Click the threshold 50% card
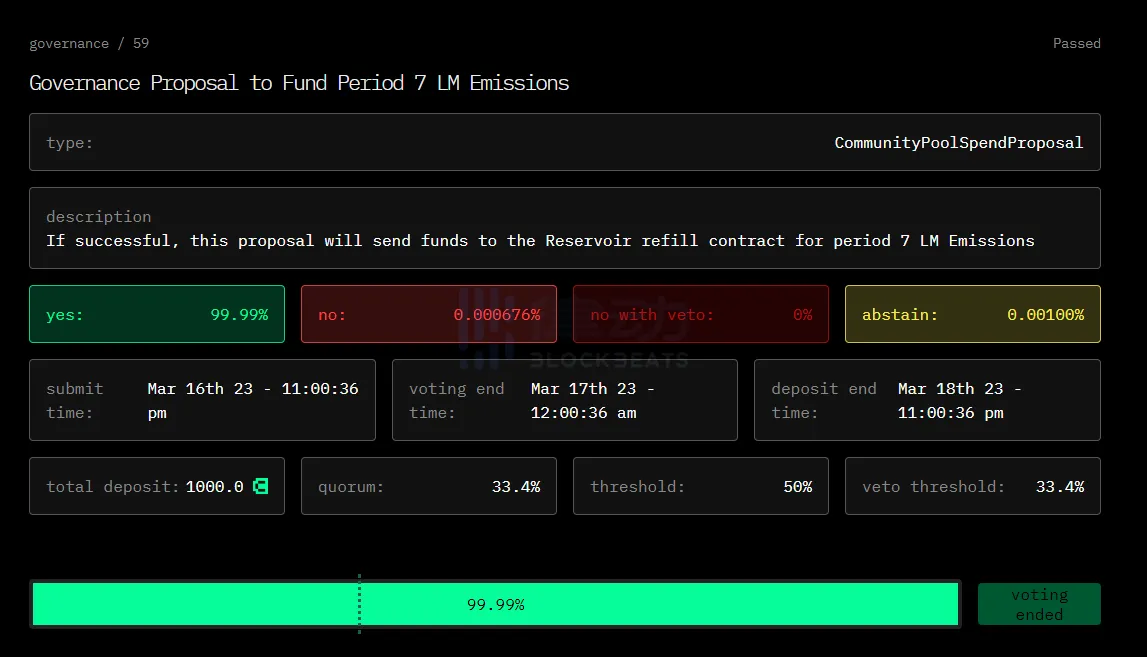Viewport: 1147px width, 657px height. point(700,487)
